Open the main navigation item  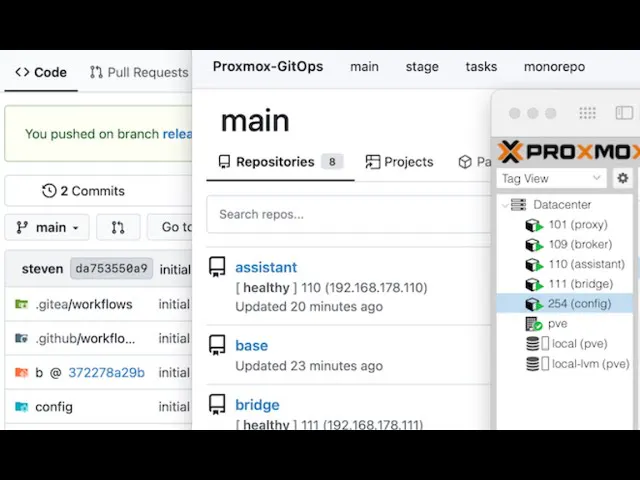coord(364,67)
